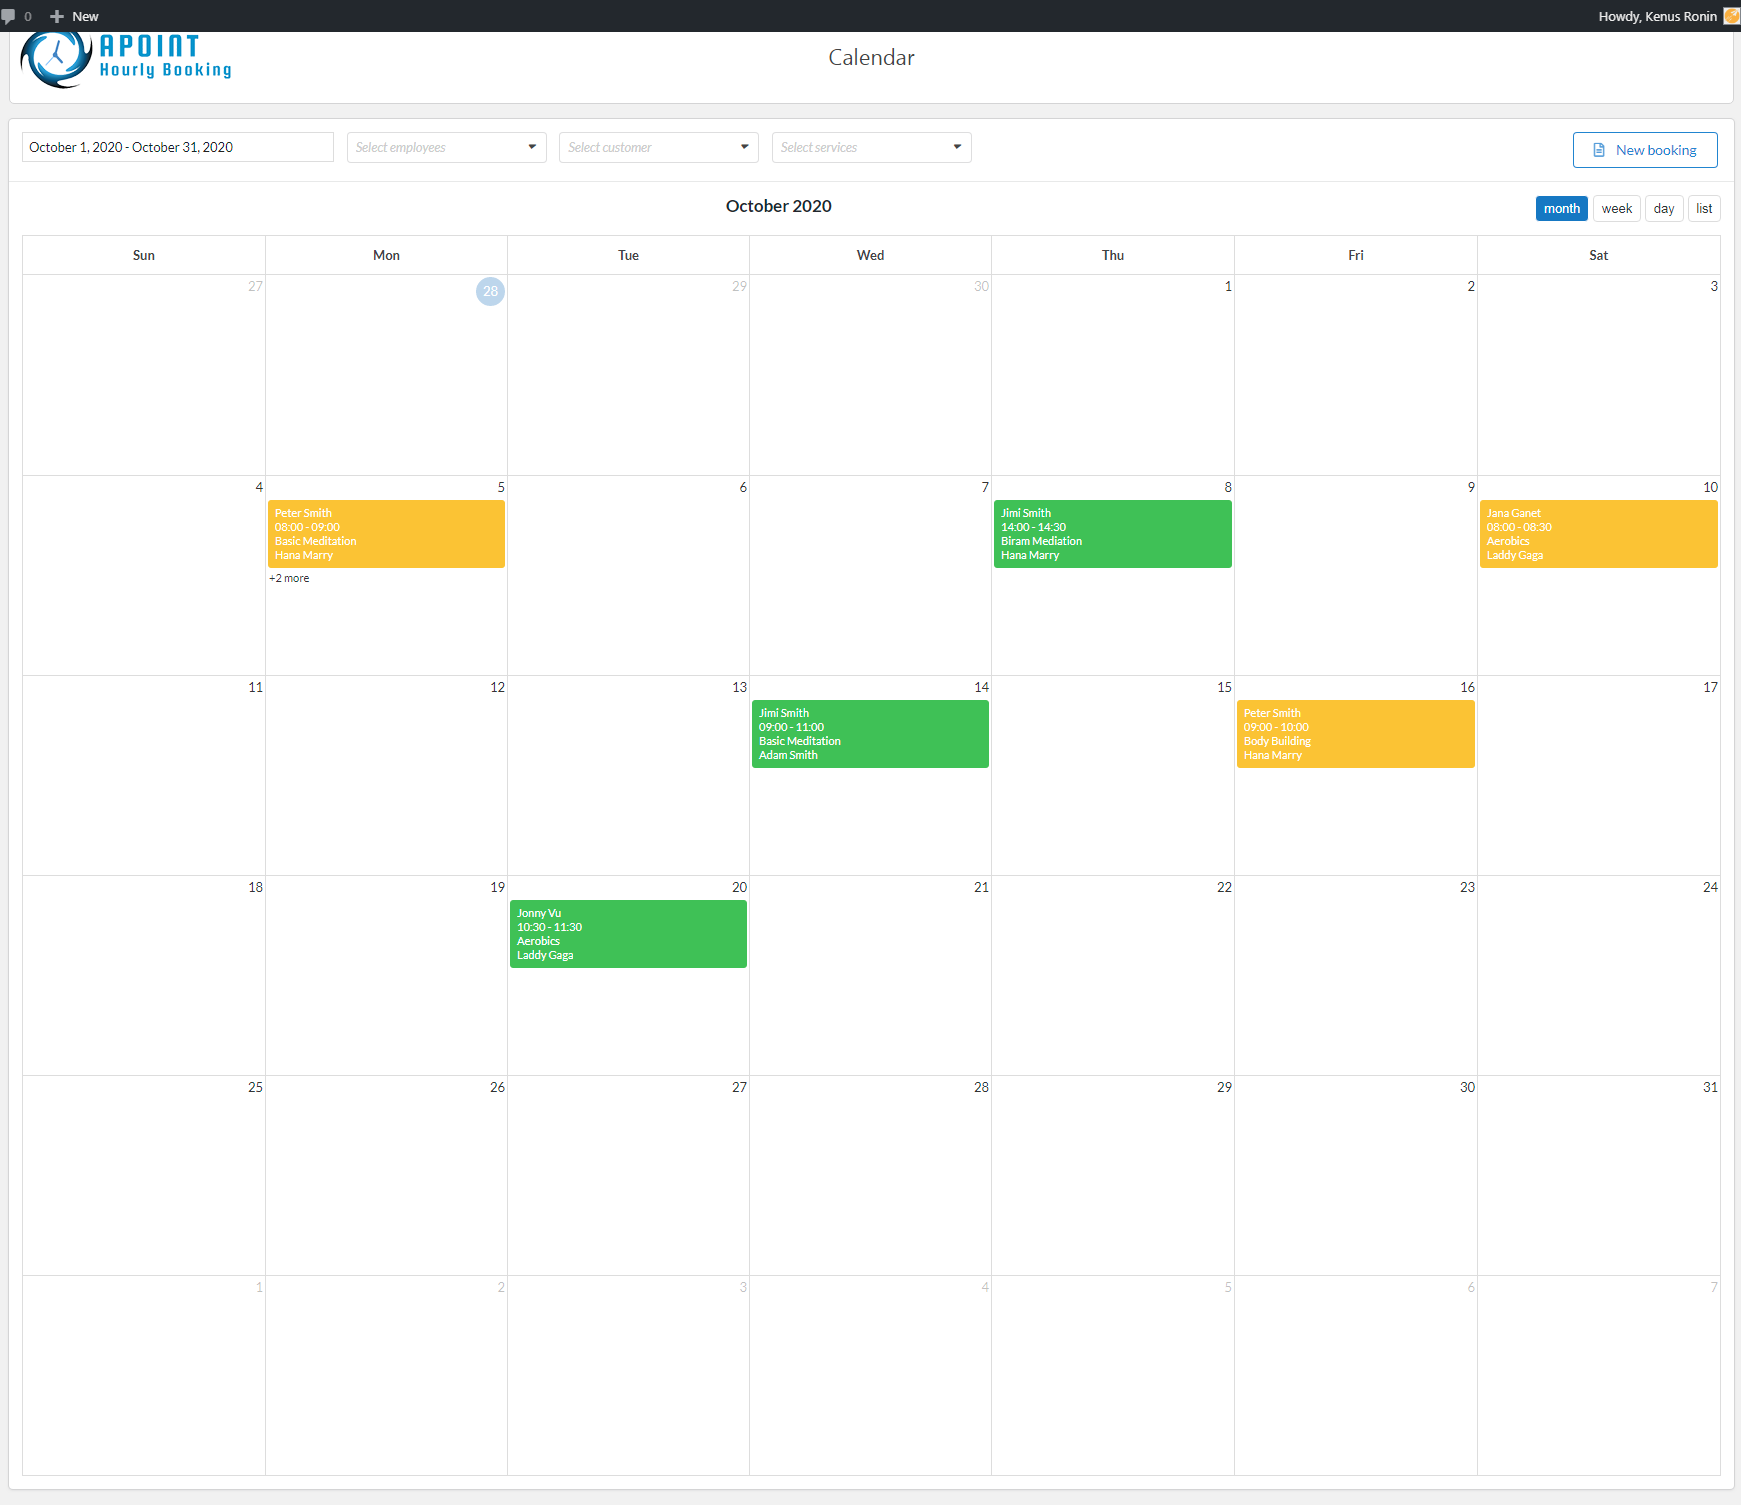Viewport: 1741px width, 1505px height.
Task: Open Jimi Smith's Biram Mediation booking
Action: point(1112,534)
